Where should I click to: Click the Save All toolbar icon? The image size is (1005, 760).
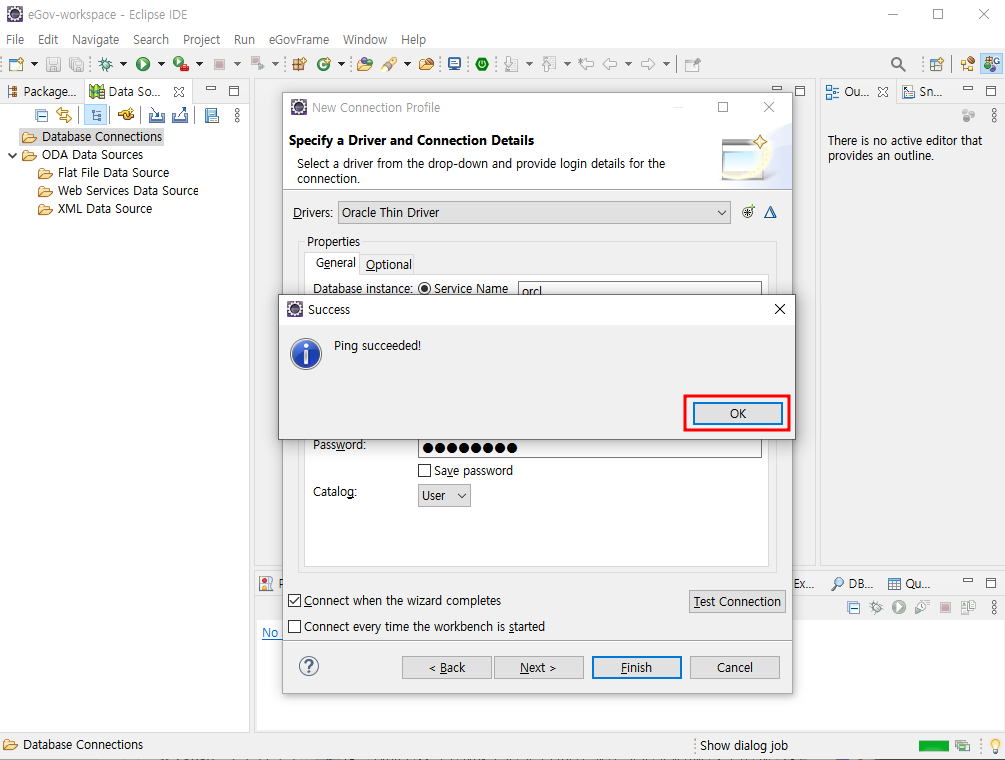pos(76,64)
